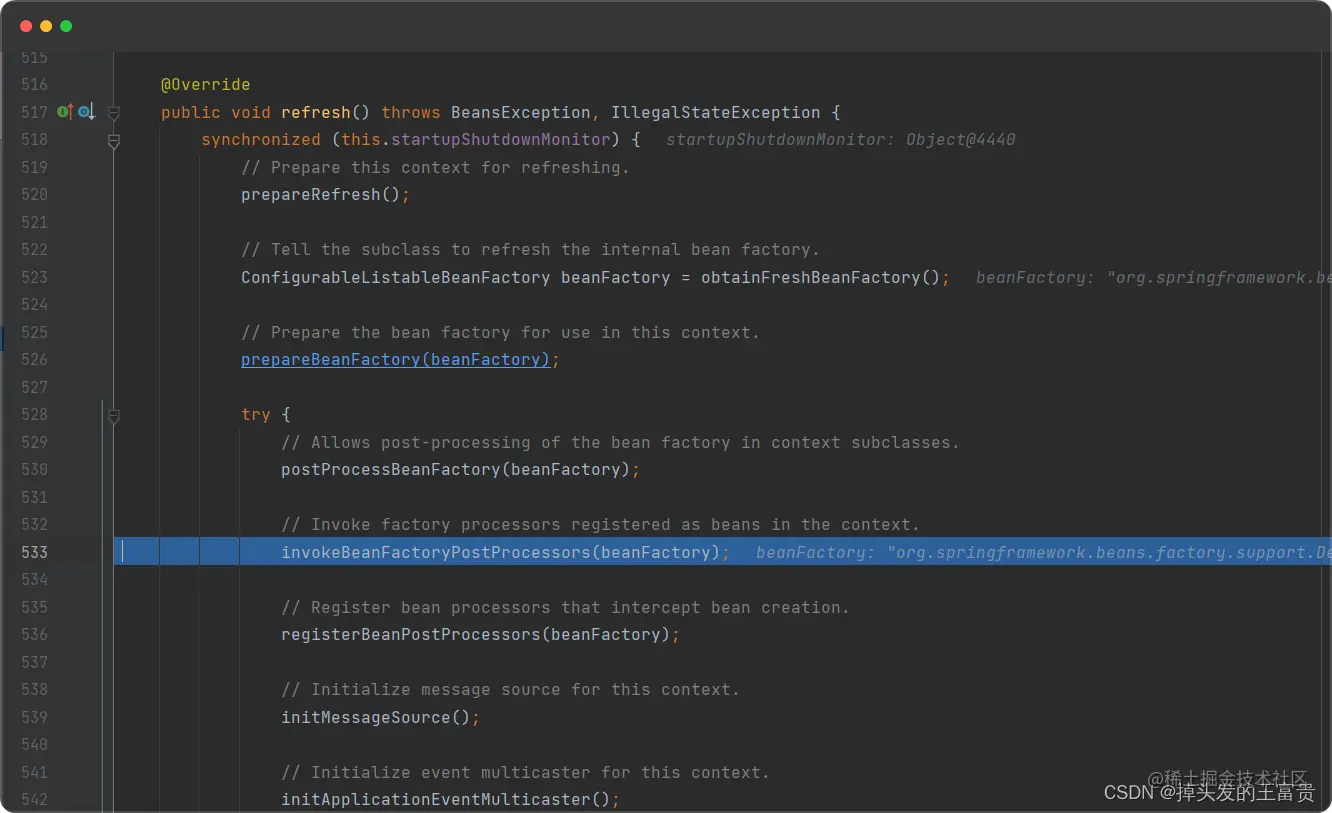1332x813 pixels.
Task: Click line number 533 in the gutter
Action: (x=34, y=552)
